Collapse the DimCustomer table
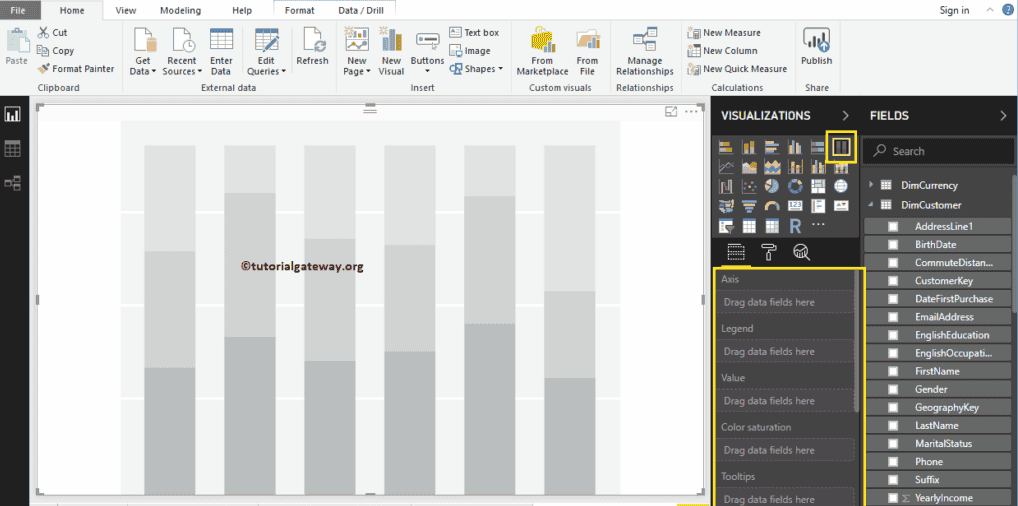The height and width of the screenshot is (506, 1018). 871,205
